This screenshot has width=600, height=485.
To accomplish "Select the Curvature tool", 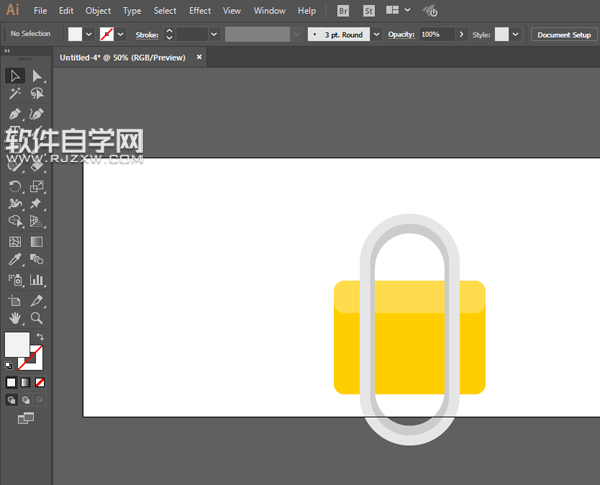I will 37,114.
